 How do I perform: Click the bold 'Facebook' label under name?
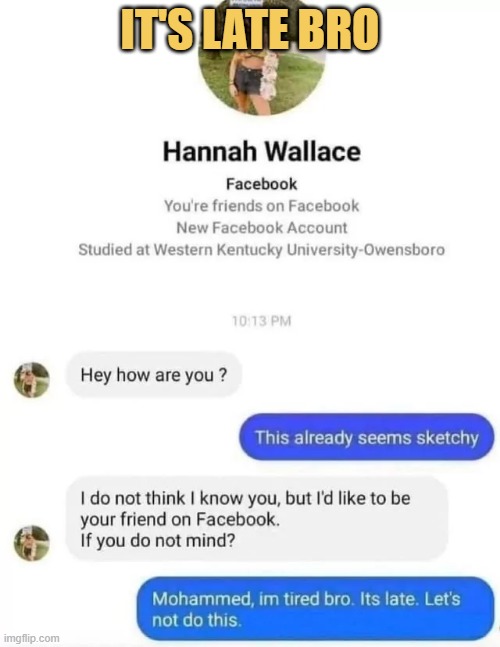tap(262, 184)
